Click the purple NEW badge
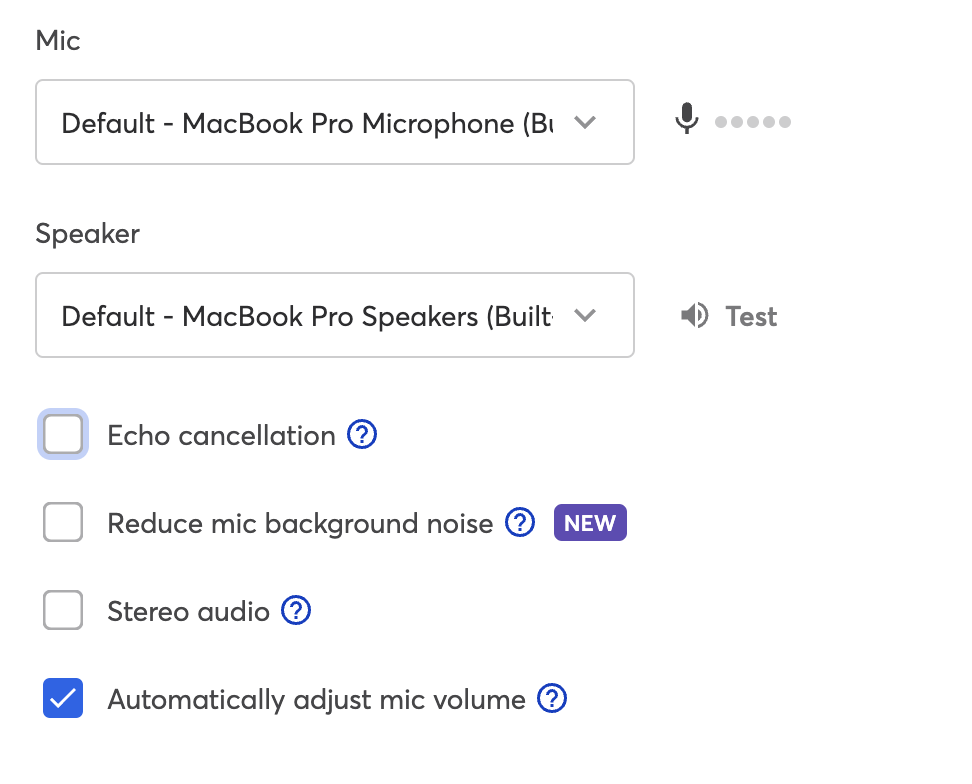This screenshot has height=784, width=972. pyautogui.click(x=590, y=522)
